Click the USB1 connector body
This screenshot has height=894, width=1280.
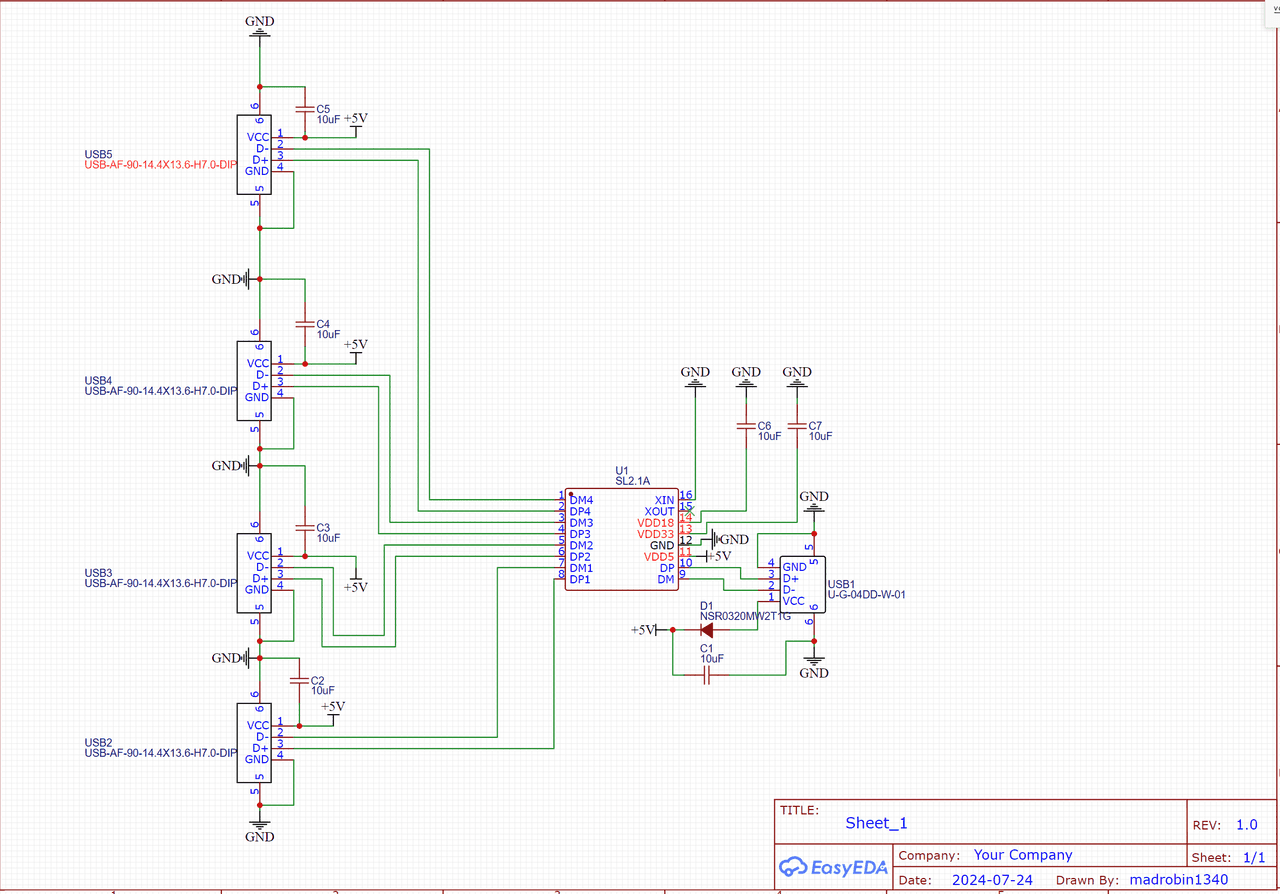(802, 583)
